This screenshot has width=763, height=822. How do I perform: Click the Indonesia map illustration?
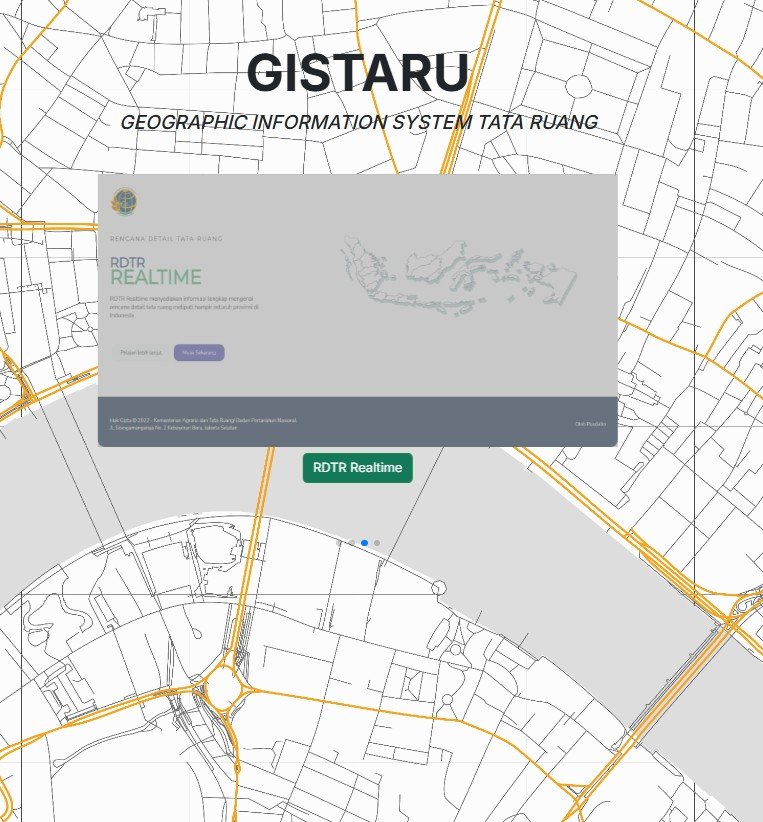coord(458,271)
